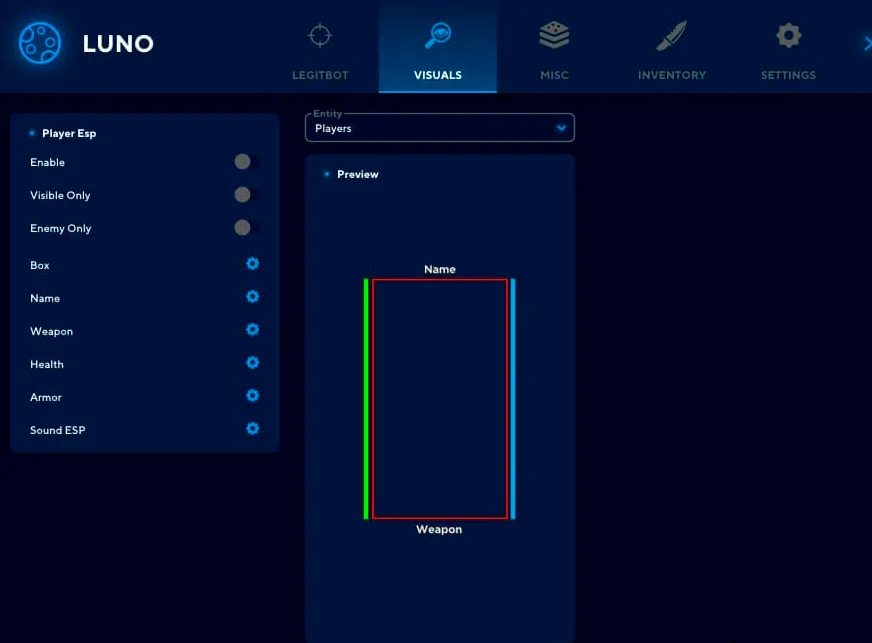Open Sound ESP settings gear
The height and width of the screenshot is (643, 872).
point(252,429)
